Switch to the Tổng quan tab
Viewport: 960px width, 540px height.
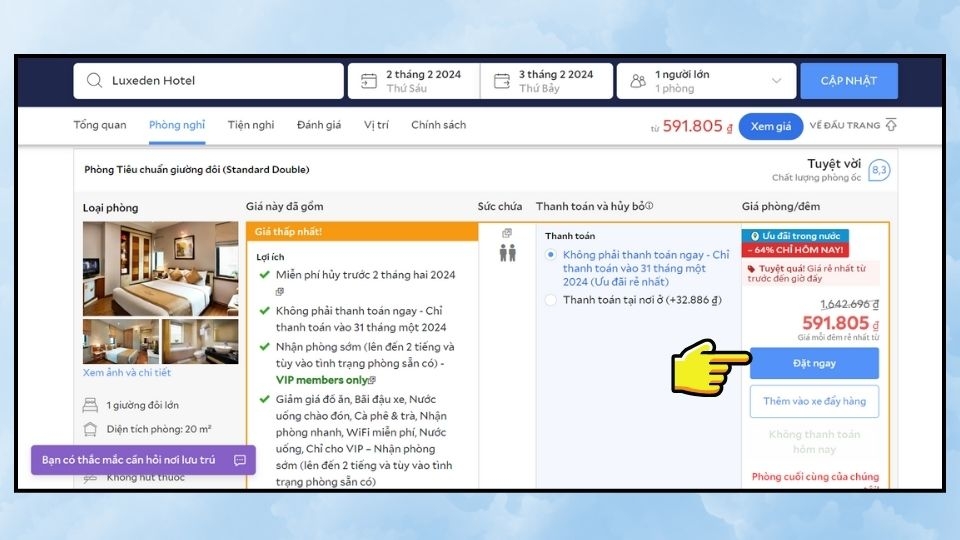100,125
